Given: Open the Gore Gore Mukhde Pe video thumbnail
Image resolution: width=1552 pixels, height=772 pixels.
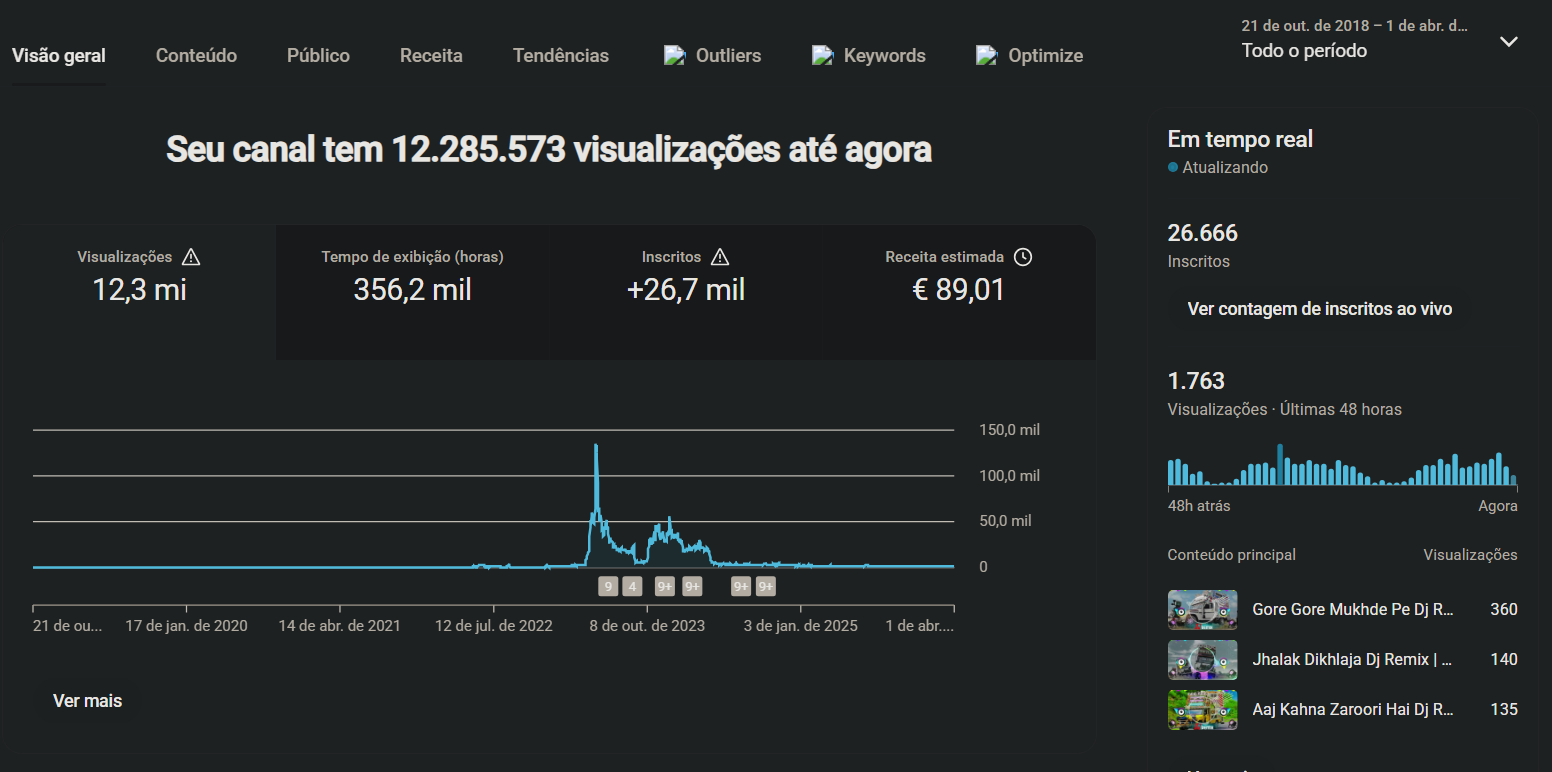Looking at the screenshot, I should coord(1202,610).
